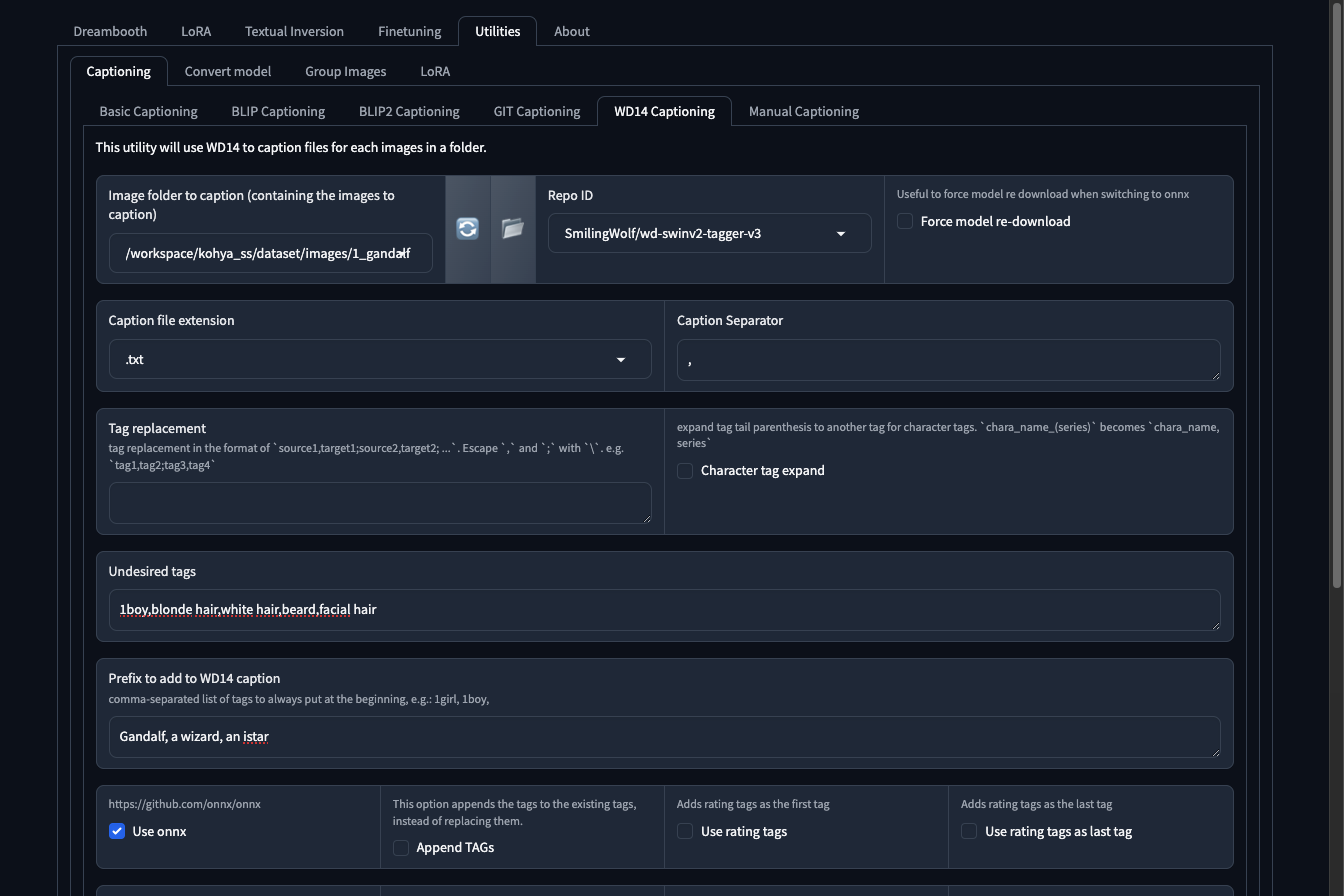The height and width of the screenshot is (896, 1344).
Task: Switch to the Group Images tab
Action: pyautogui.click(x=345, y=71)
